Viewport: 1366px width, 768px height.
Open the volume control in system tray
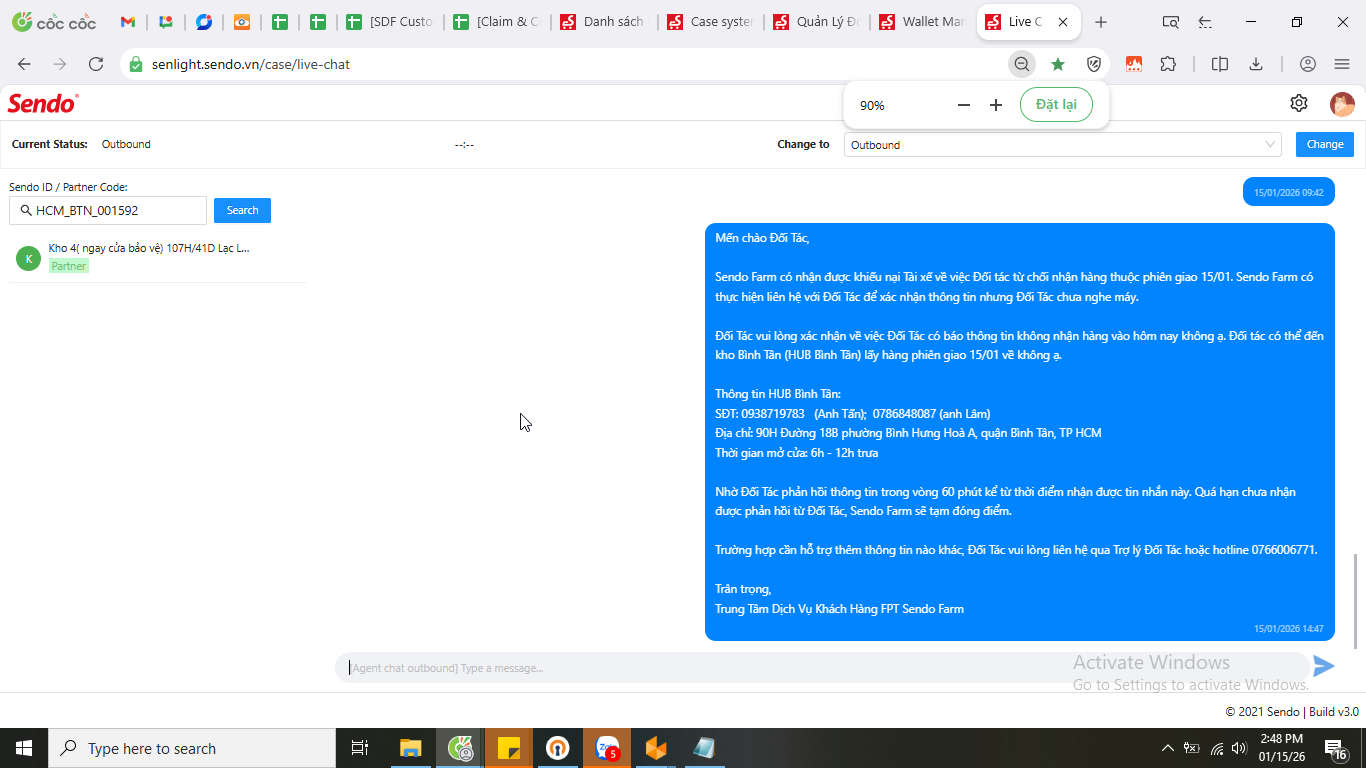click(x=1239, y=748)
